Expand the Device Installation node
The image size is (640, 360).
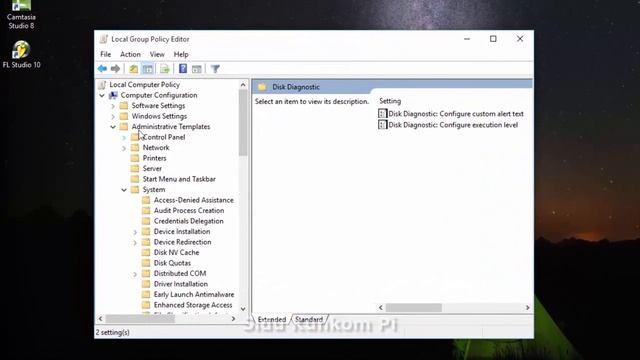click(x=135, y=232)
